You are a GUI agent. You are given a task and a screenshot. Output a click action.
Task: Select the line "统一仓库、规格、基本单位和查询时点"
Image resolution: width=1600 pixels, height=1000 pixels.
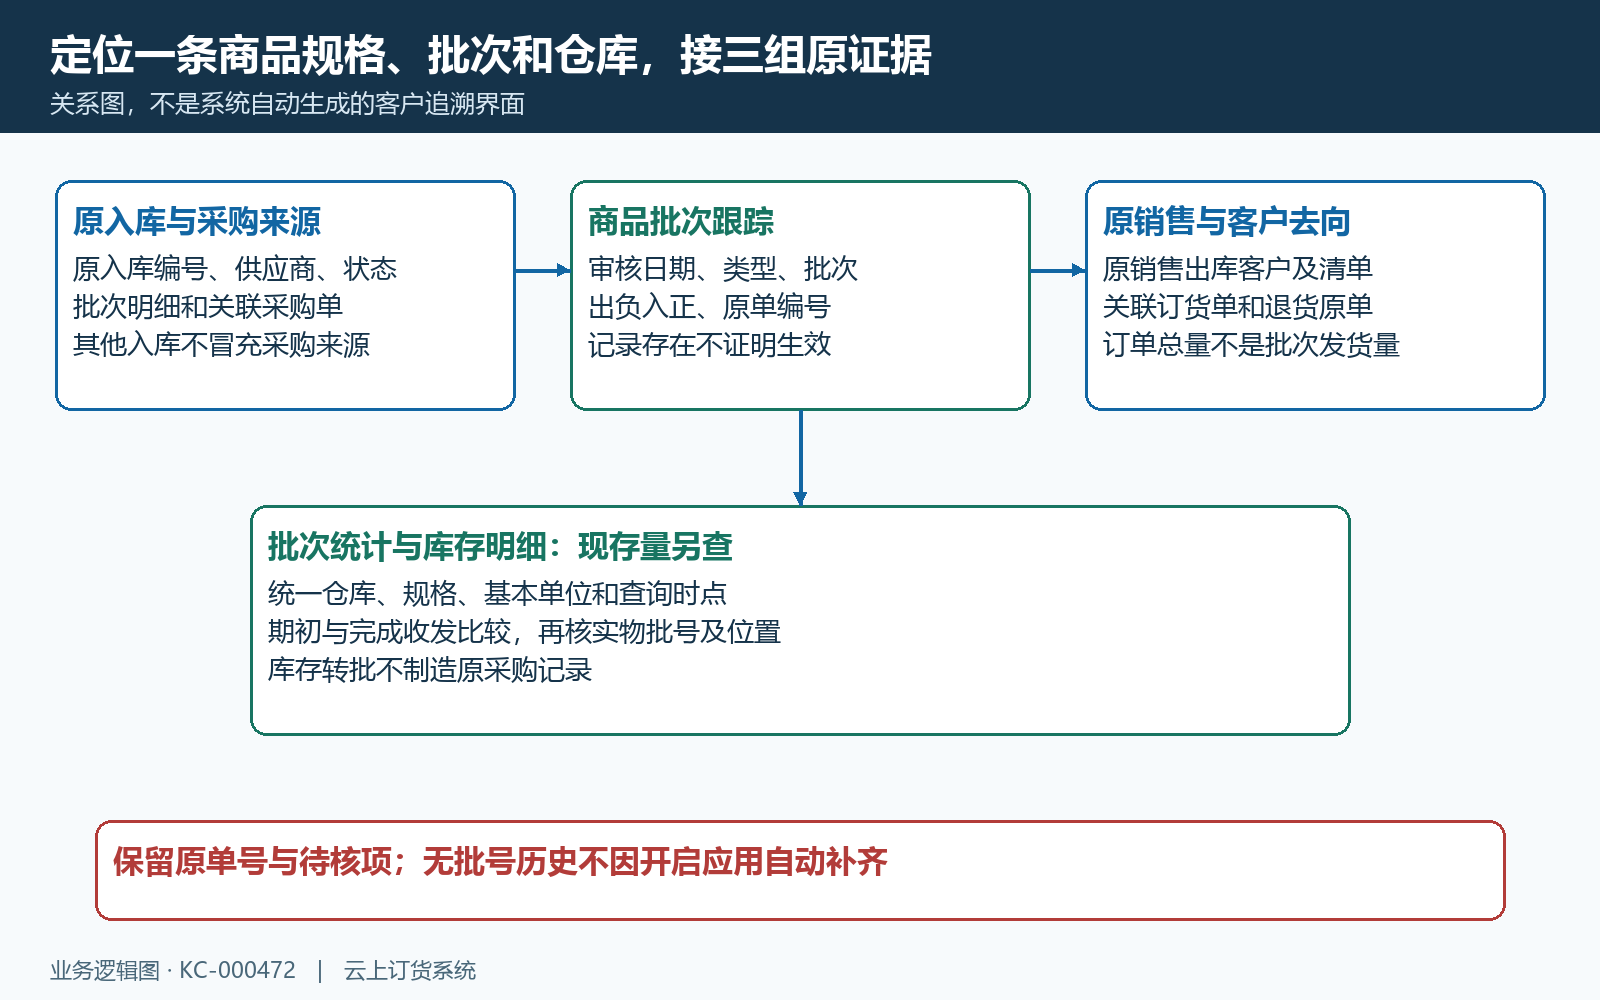point(497,594)
